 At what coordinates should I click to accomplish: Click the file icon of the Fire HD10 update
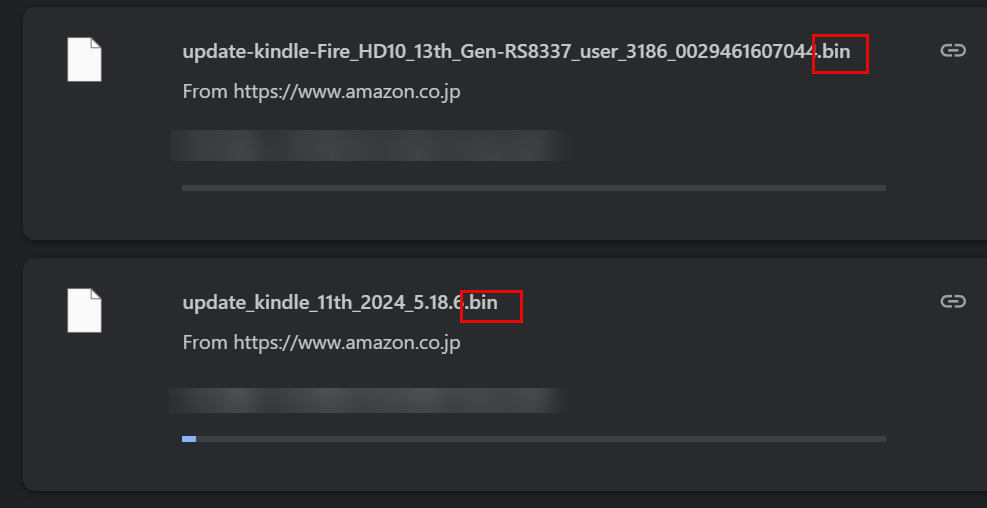[84, 59]
